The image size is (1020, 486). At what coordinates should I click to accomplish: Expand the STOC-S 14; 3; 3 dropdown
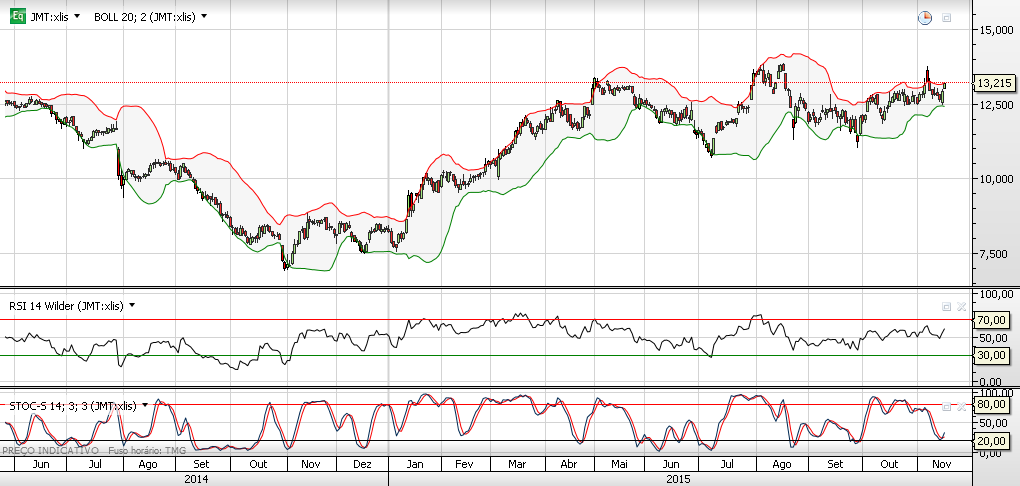coord(146,405)
